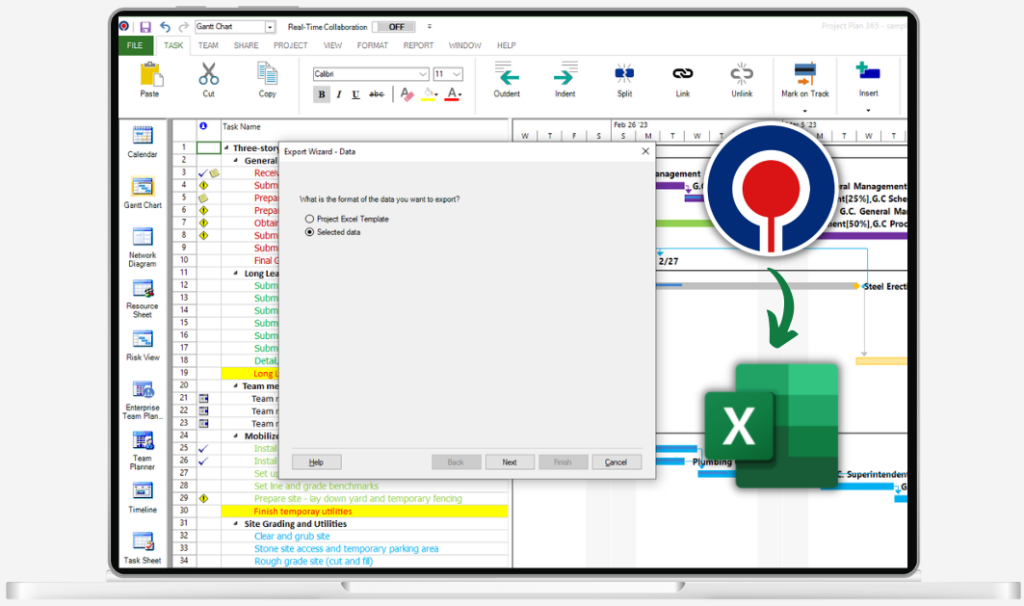Open the text highlight color swatch
The height and width of the screenshot is (606, 1024).
coord(430,93)
